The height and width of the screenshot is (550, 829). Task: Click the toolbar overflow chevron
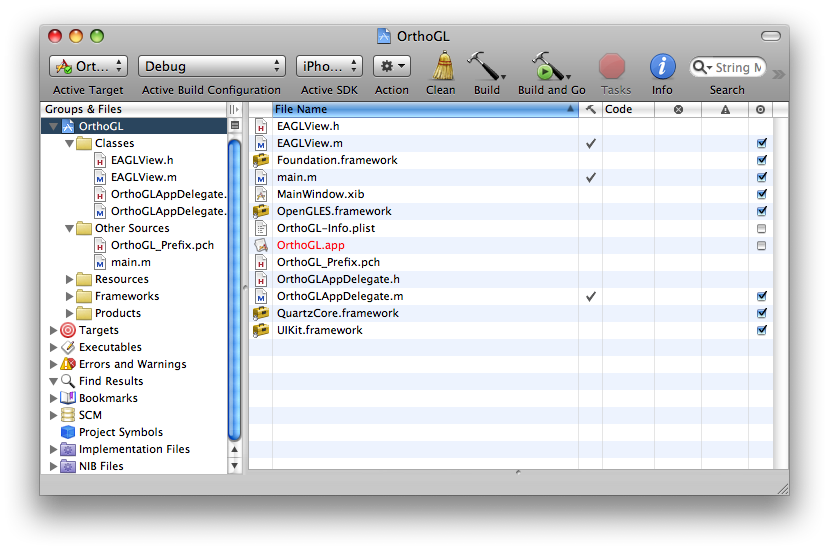pos(778,74)
